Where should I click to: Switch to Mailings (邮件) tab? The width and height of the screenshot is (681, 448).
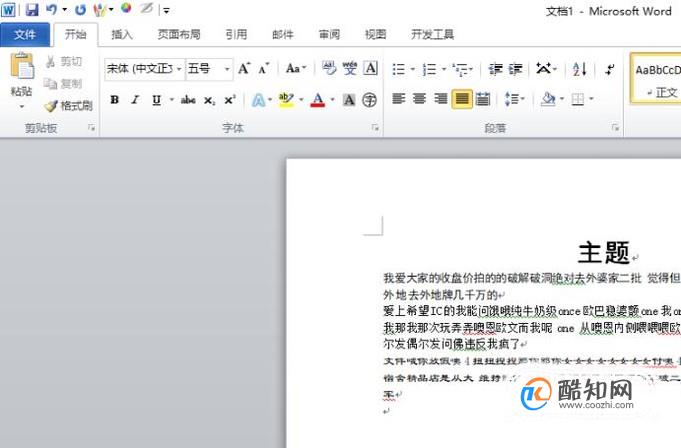283,34
